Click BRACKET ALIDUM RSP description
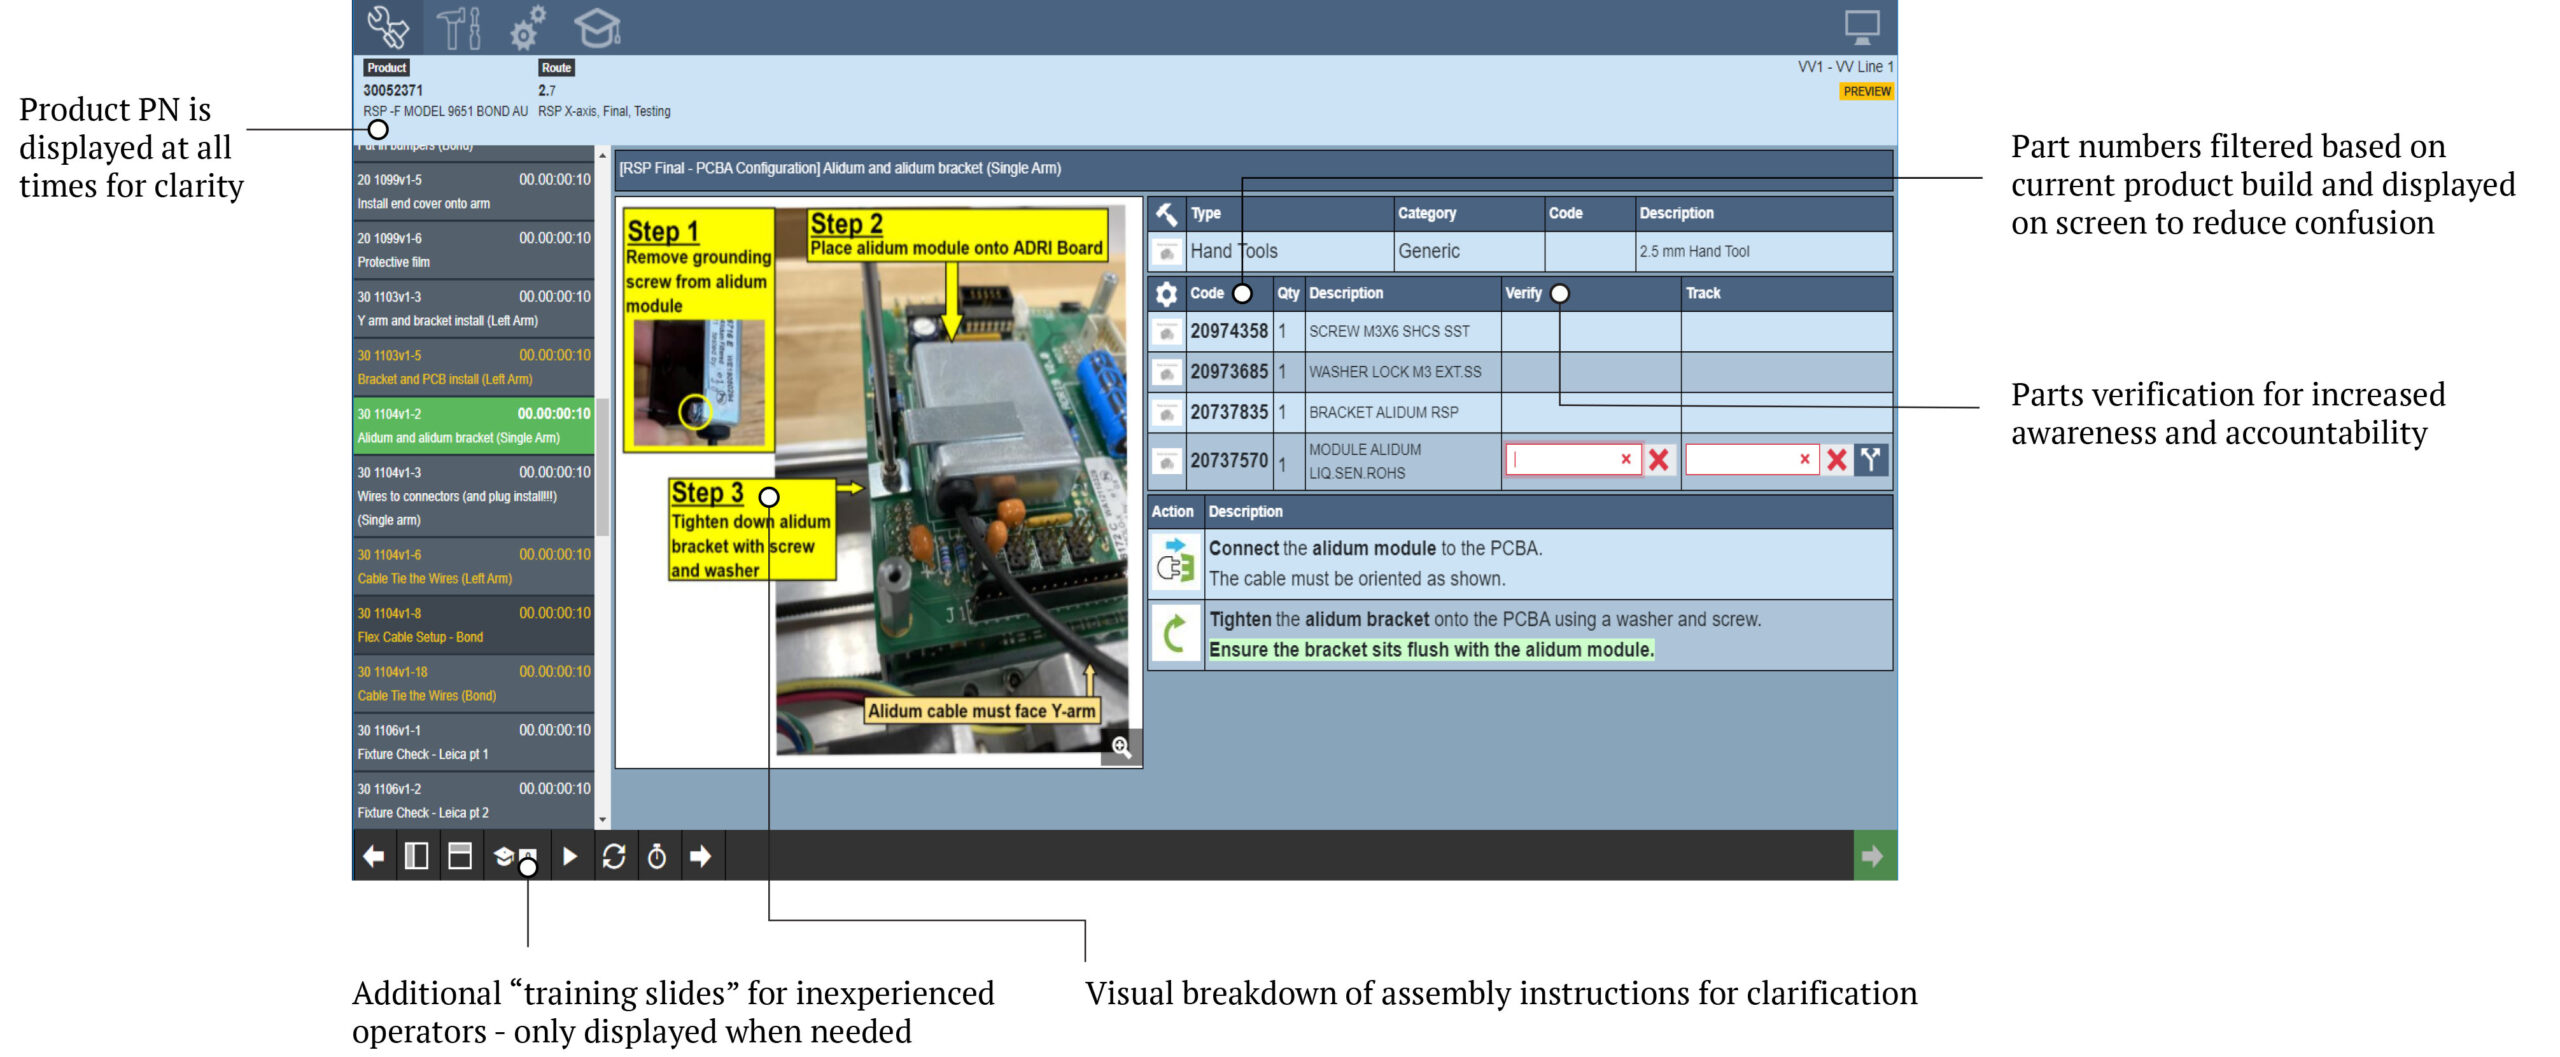Screen dimensions: 2560x1057 1383,412
